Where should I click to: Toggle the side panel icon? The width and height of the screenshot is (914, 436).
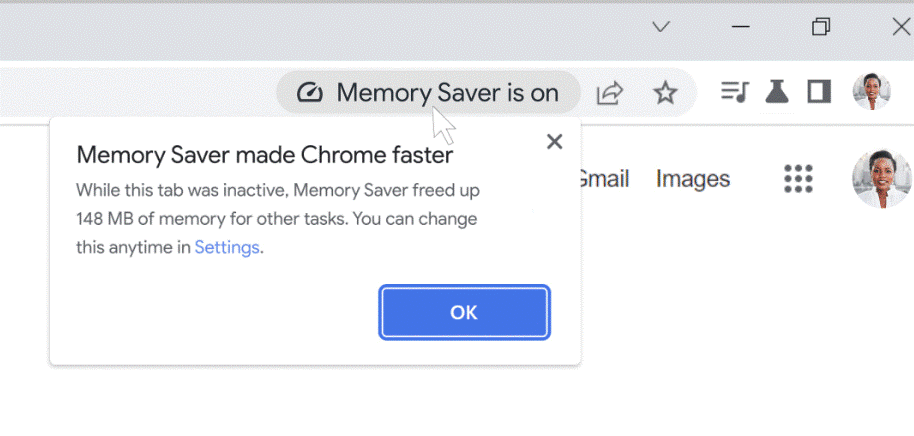(819, 92)
